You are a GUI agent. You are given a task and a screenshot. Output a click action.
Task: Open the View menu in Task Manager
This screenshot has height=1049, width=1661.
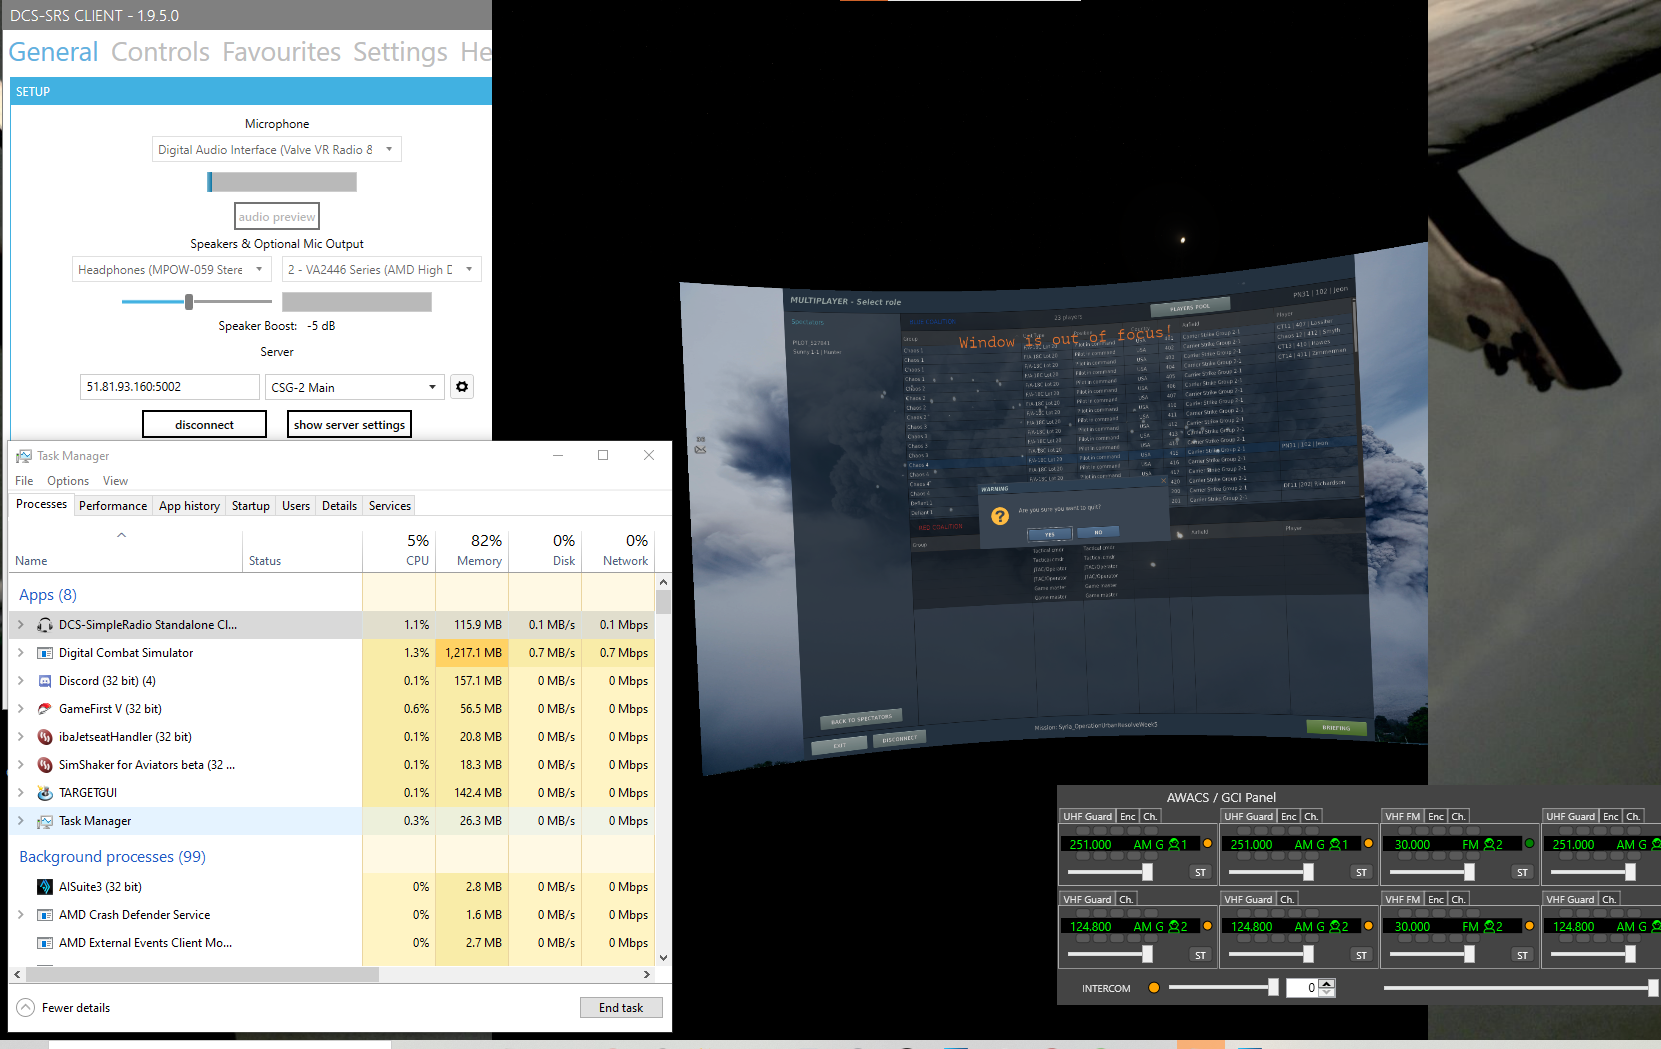(x=115, y=481)
